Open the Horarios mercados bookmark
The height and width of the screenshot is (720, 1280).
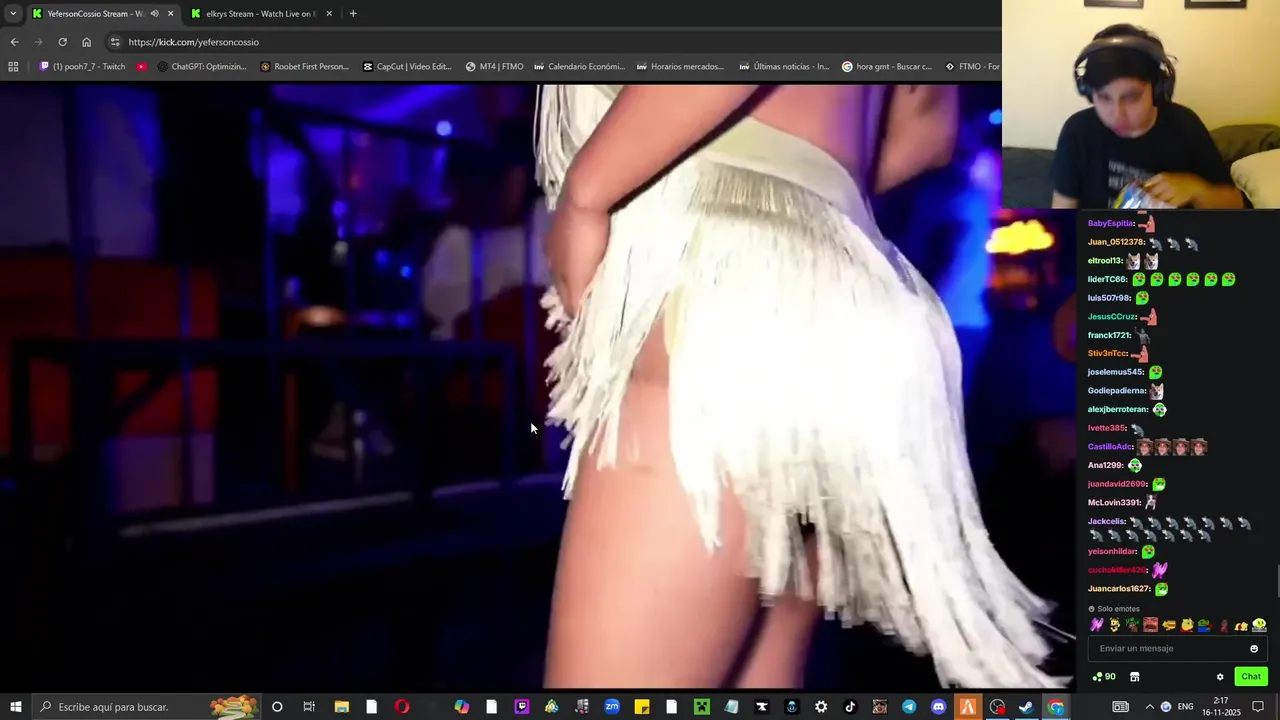(x=680, y=67)
